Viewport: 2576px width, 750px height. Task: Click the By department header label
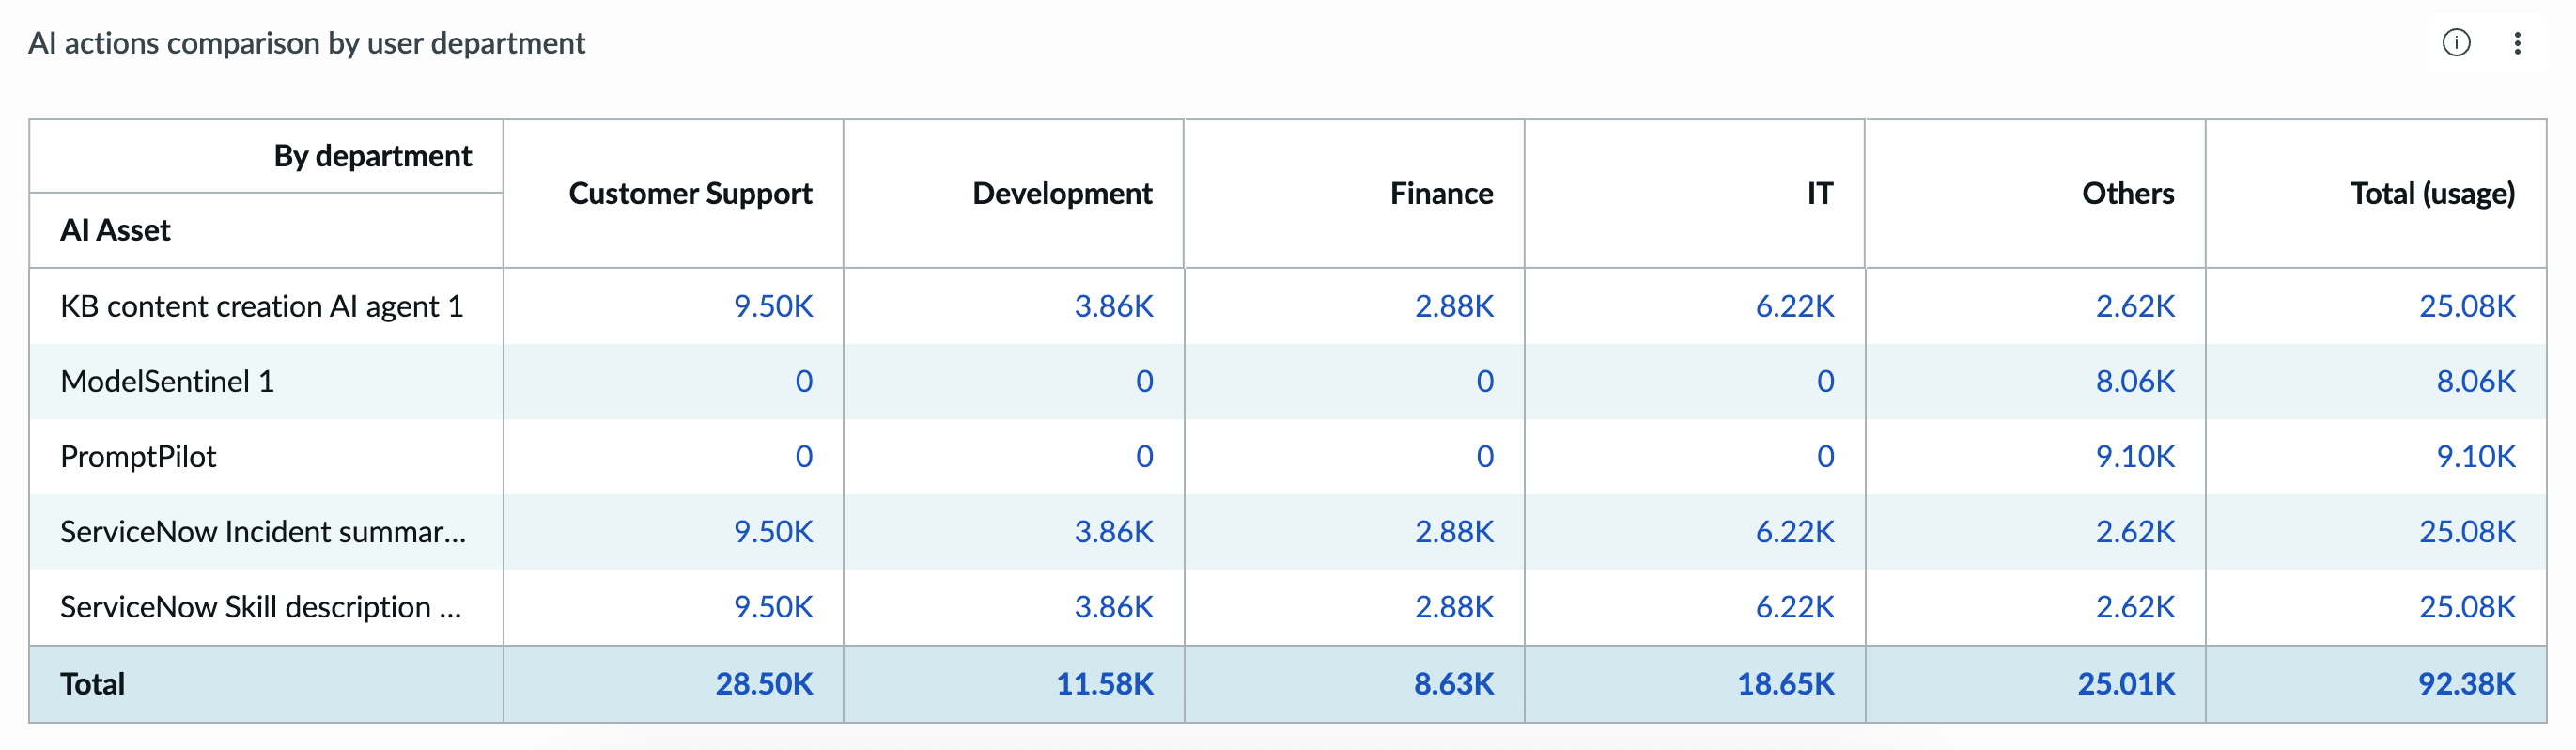click(x=372, y=156)
